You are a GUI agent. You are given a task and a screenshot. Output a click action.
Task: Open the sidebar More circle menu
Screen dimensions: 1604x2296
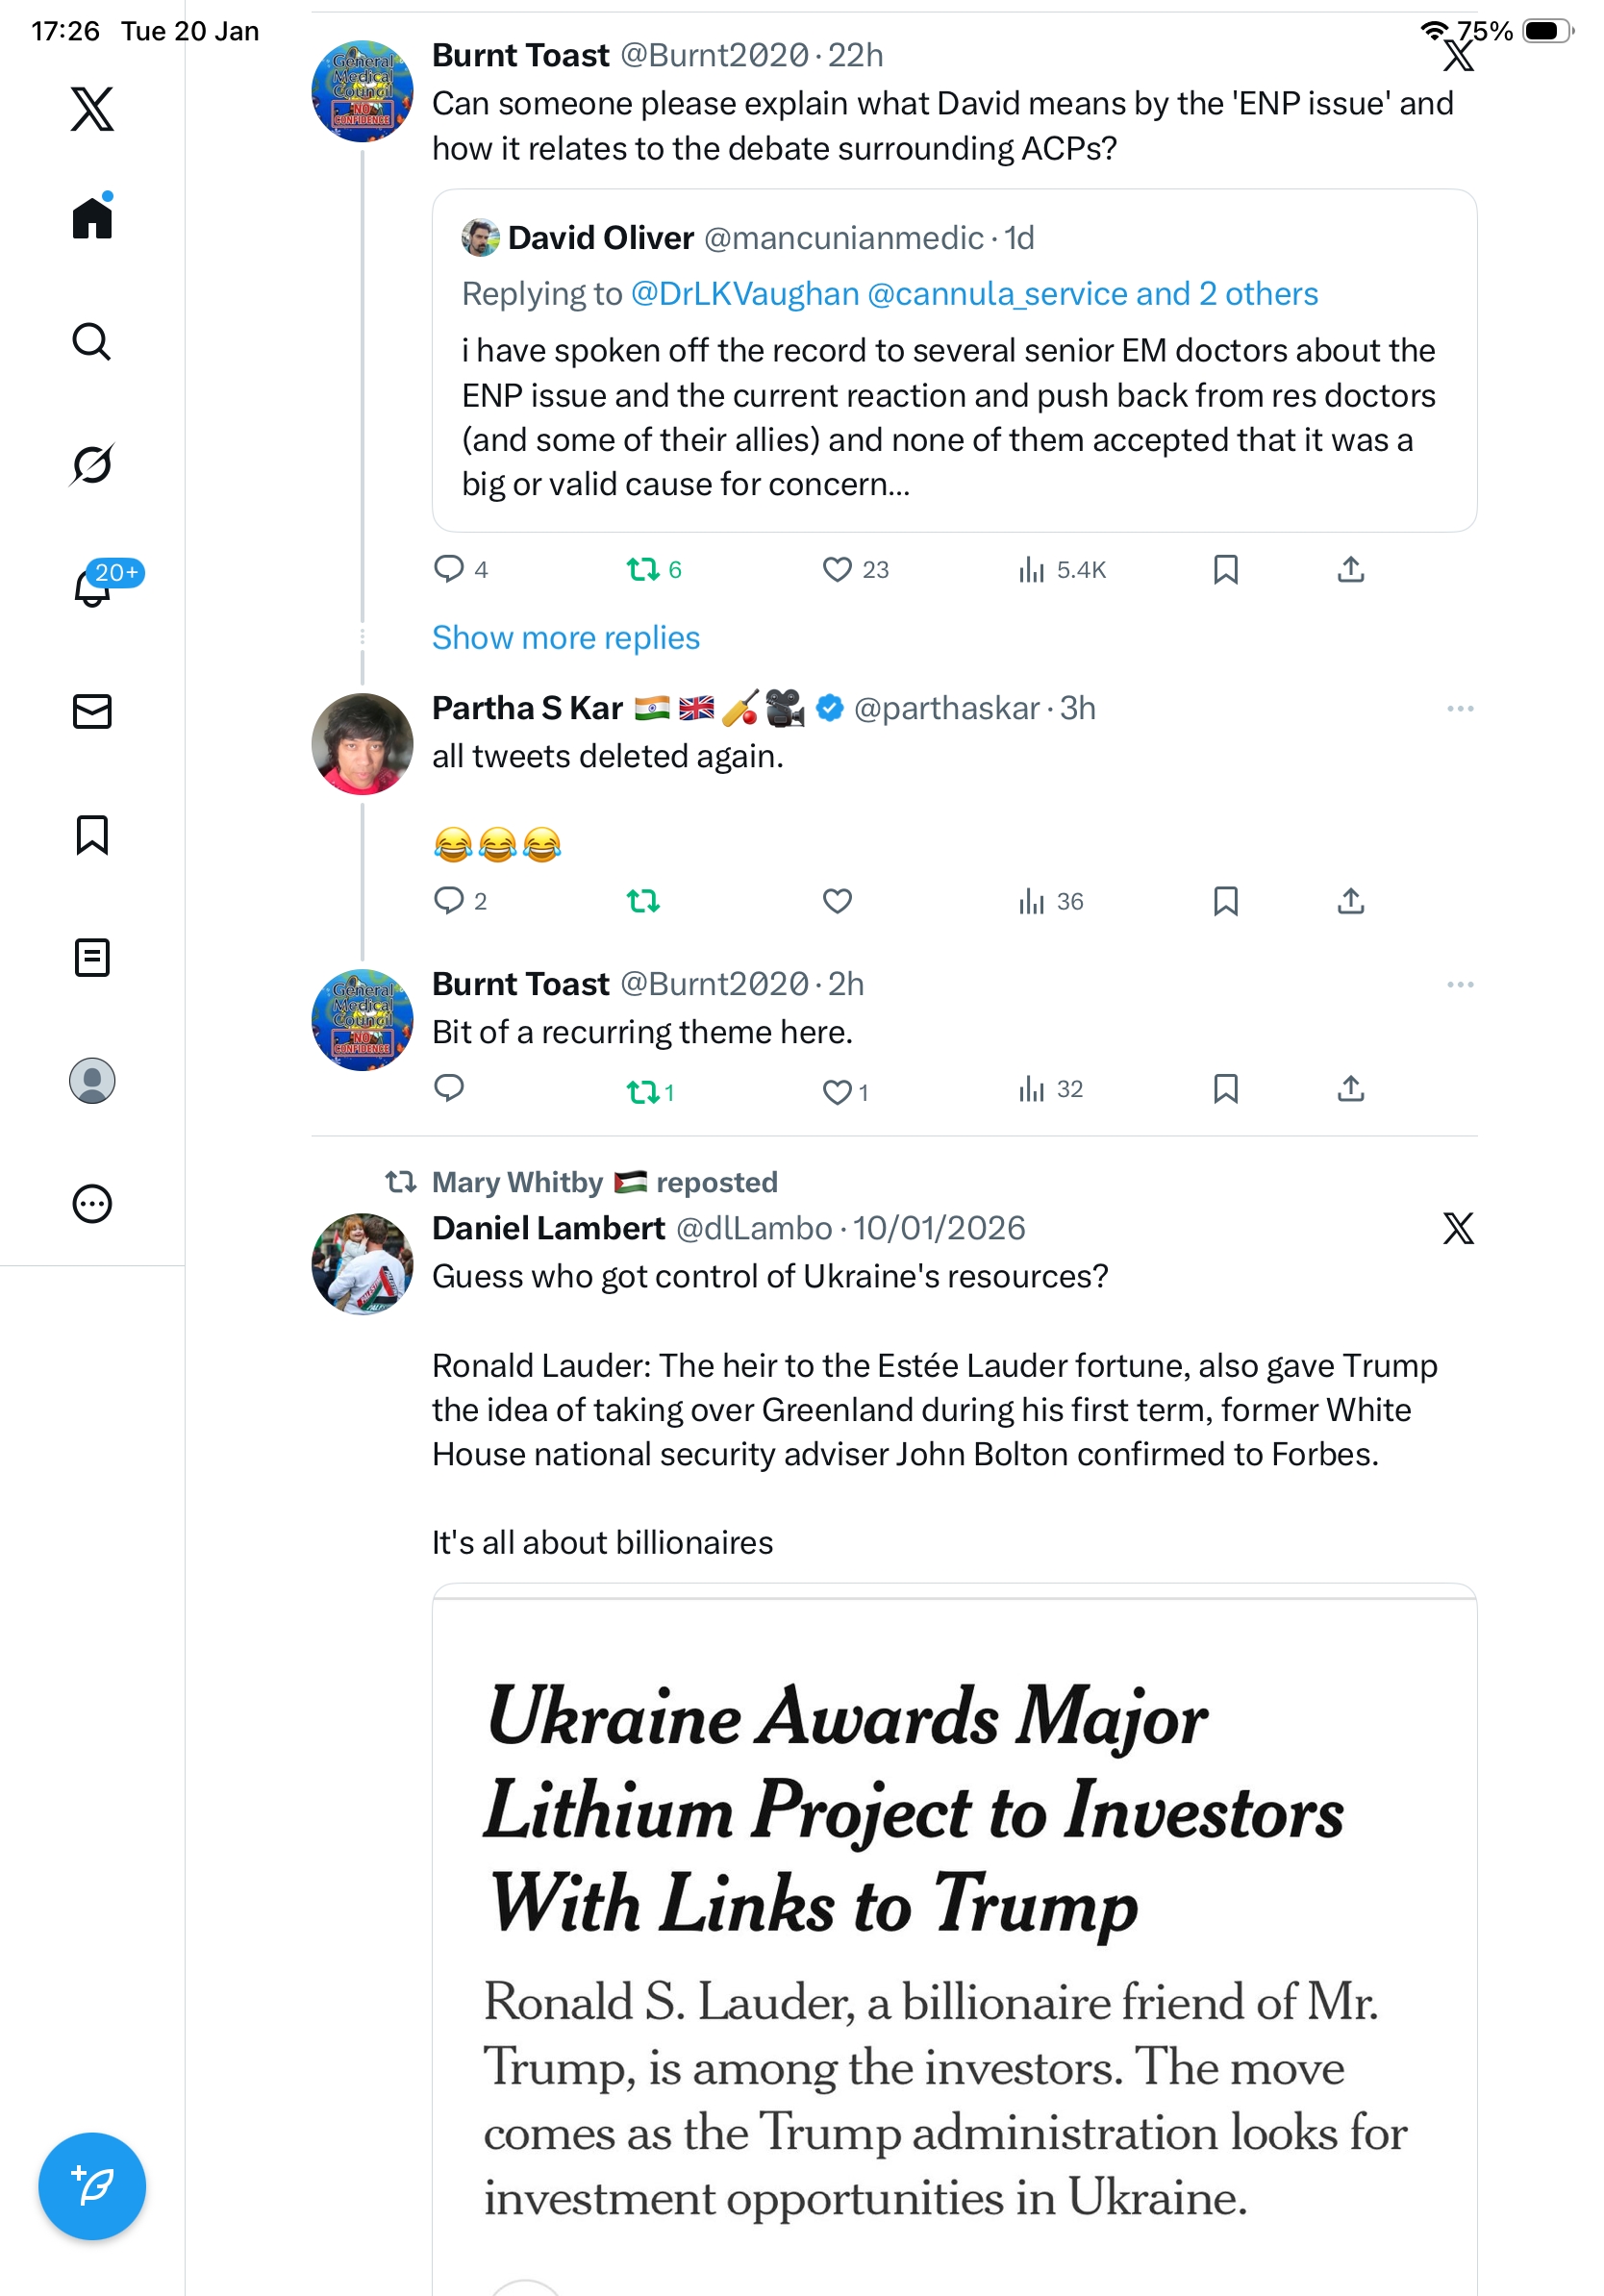(x=92, y=1204)
